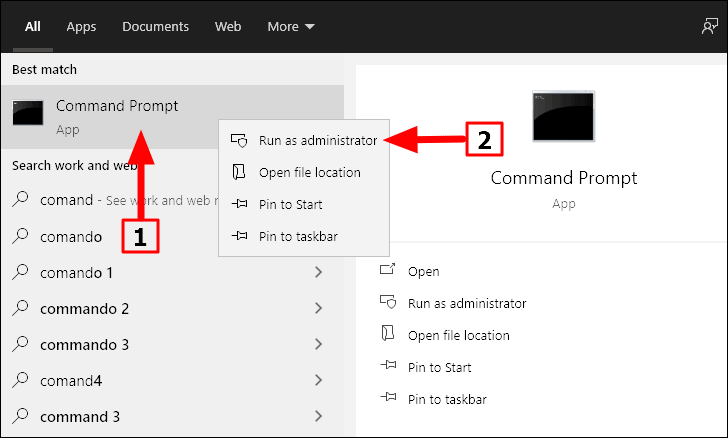This screenshot has width=728, height=438.
Task: Click pin icon beside context menu Pin to Start
Action: [x=239, y=203]
